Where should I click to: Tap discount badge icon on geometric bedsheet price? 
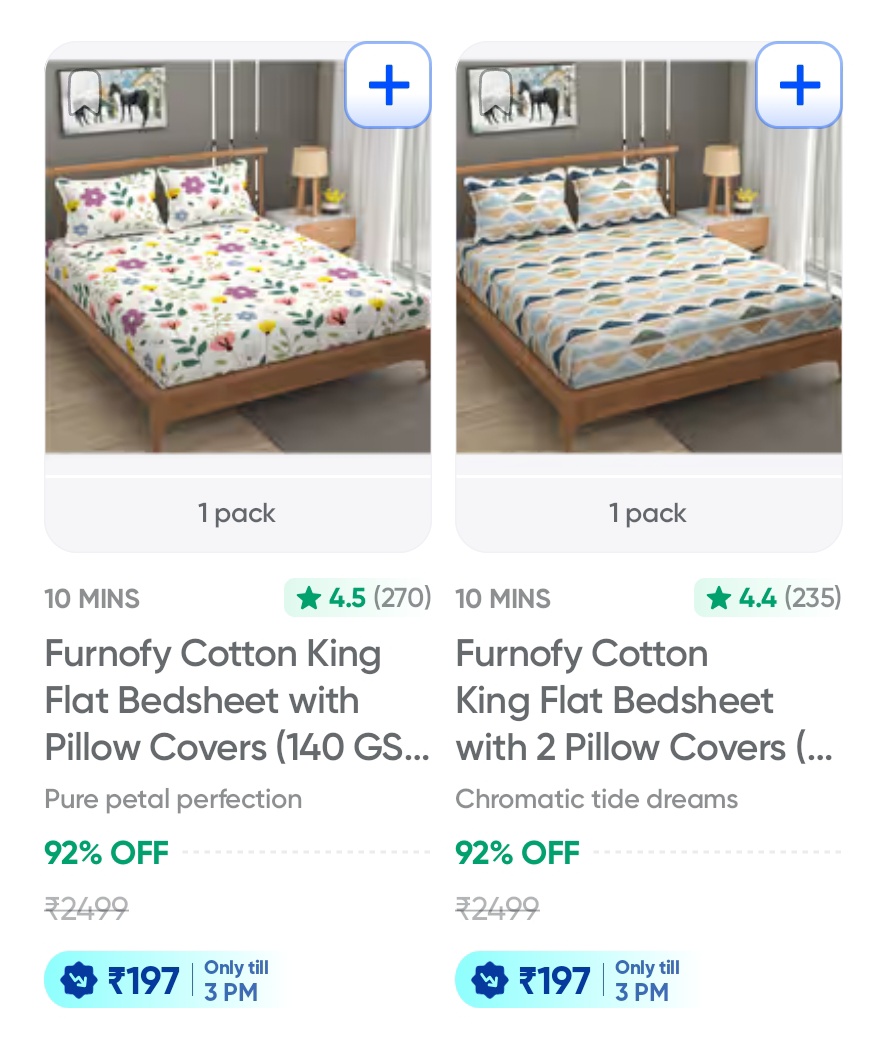click(x=490, y=980)
